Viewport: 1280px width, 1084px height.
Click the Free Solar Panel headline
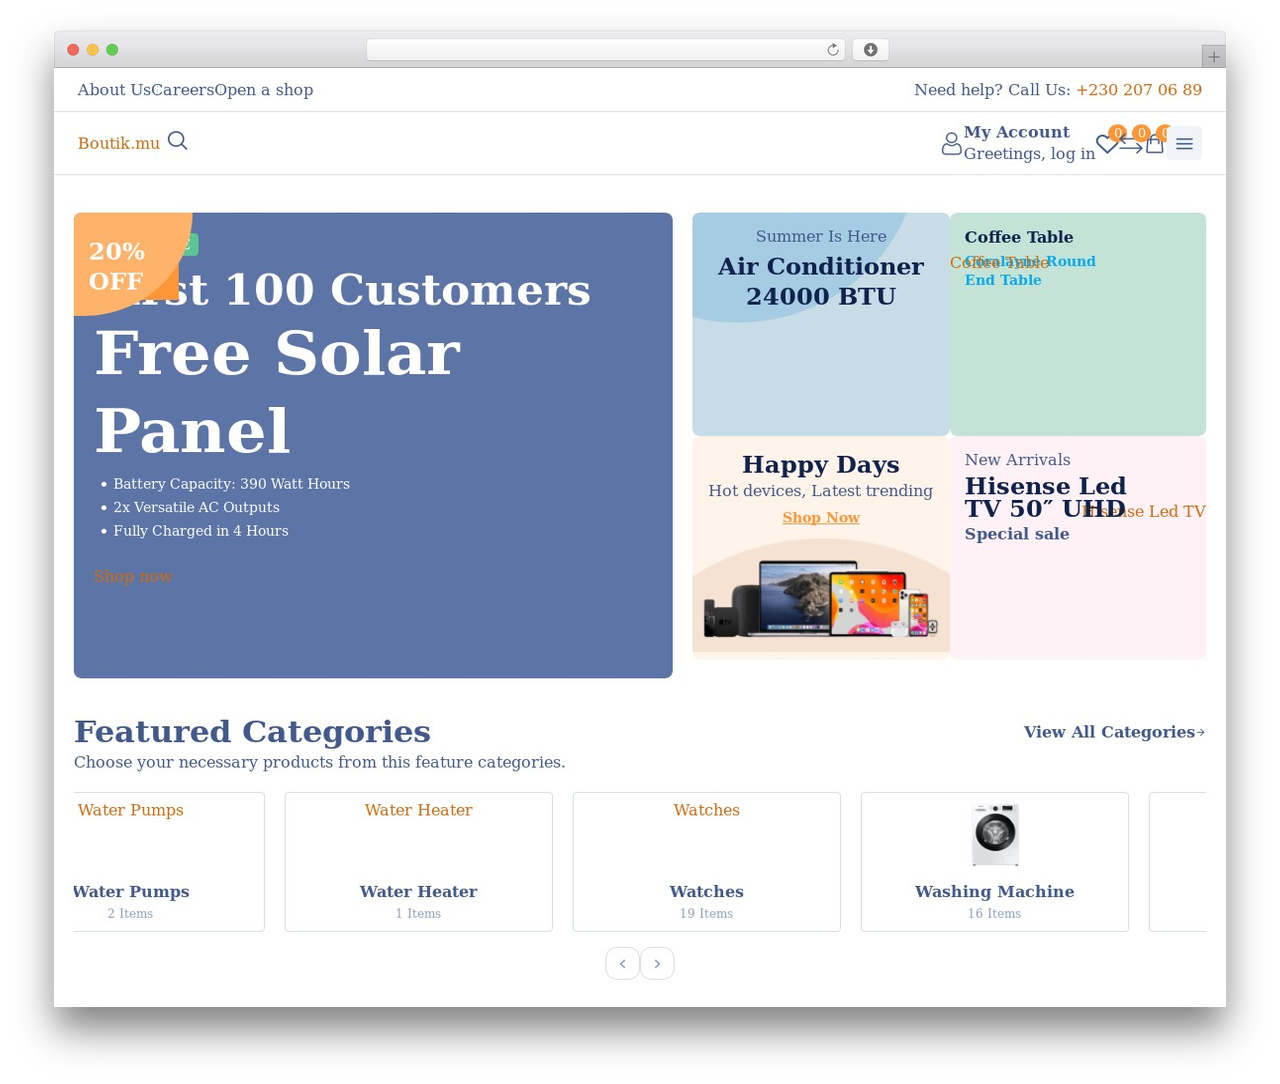[278, 391]
